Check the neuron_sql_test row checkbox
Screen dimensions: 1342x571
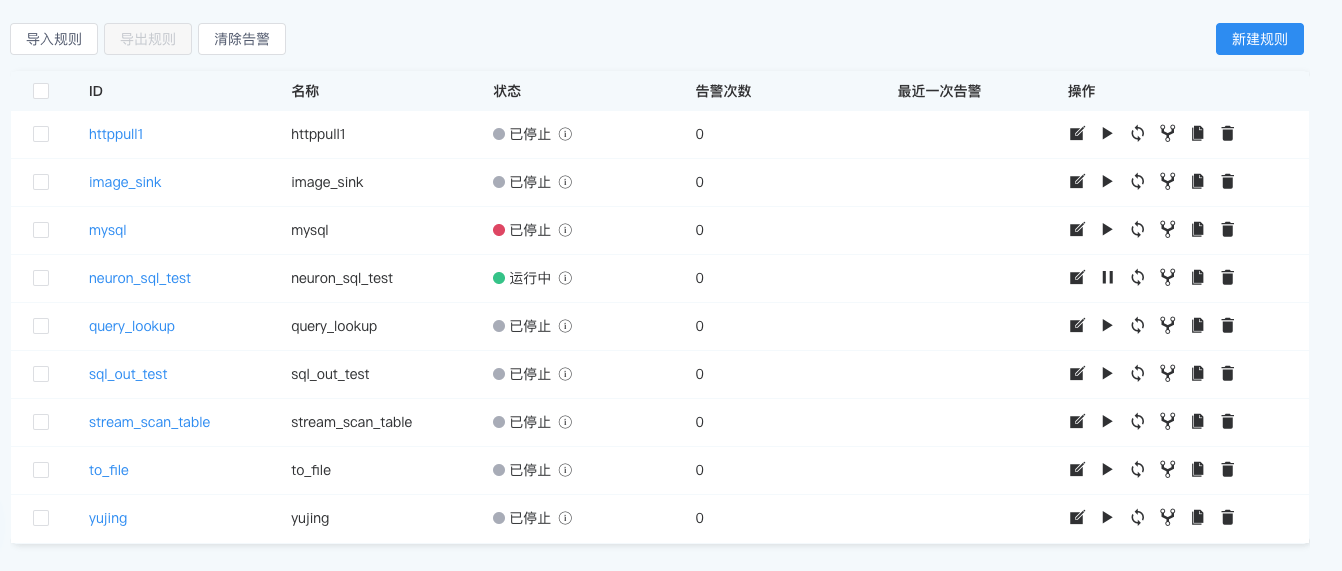[x=41, y=278]
